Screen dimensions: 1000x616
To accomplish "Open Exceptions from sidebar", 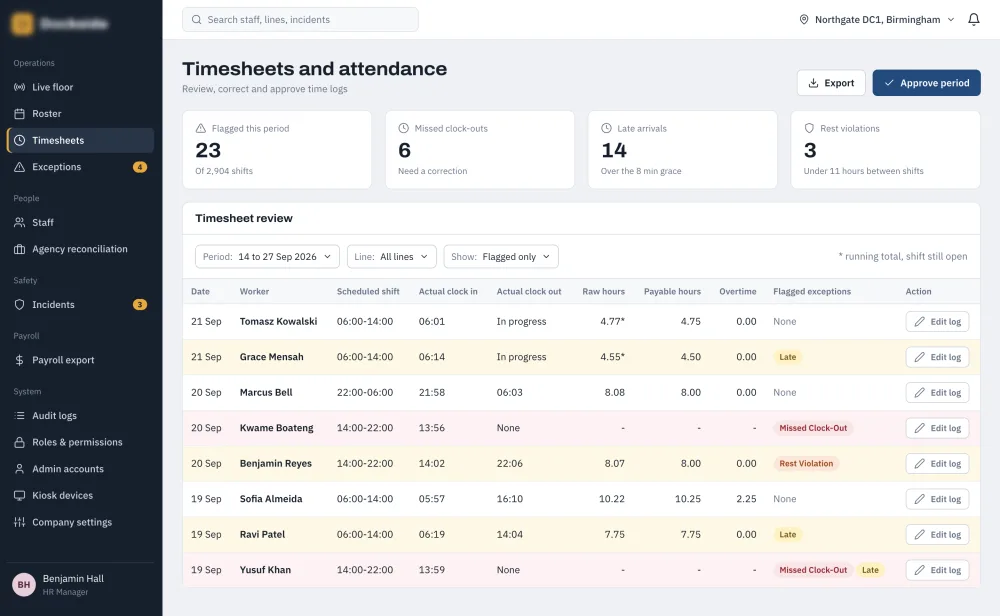I will tap(80, 167).
